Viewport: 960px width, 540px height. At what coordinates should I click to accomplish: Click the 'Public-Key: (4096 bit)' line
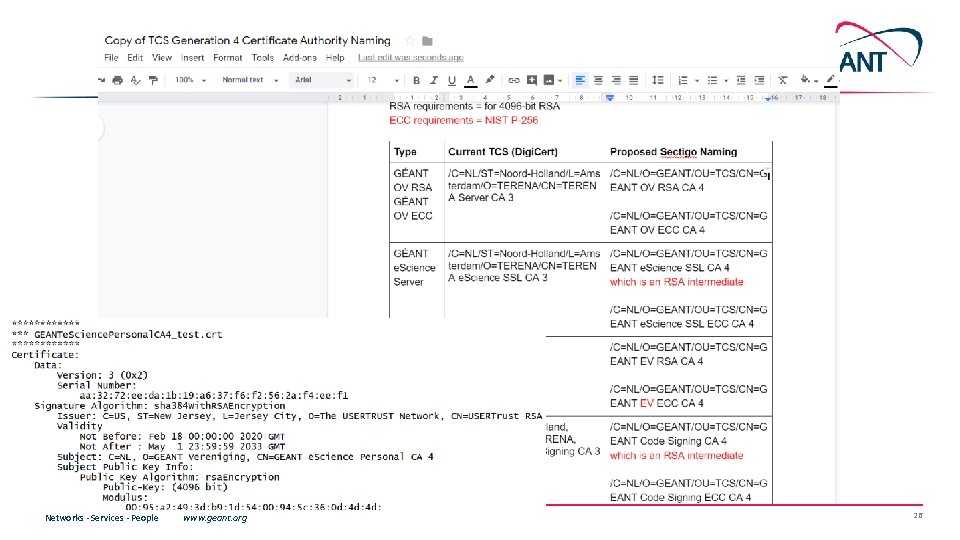tap(165, 487)
